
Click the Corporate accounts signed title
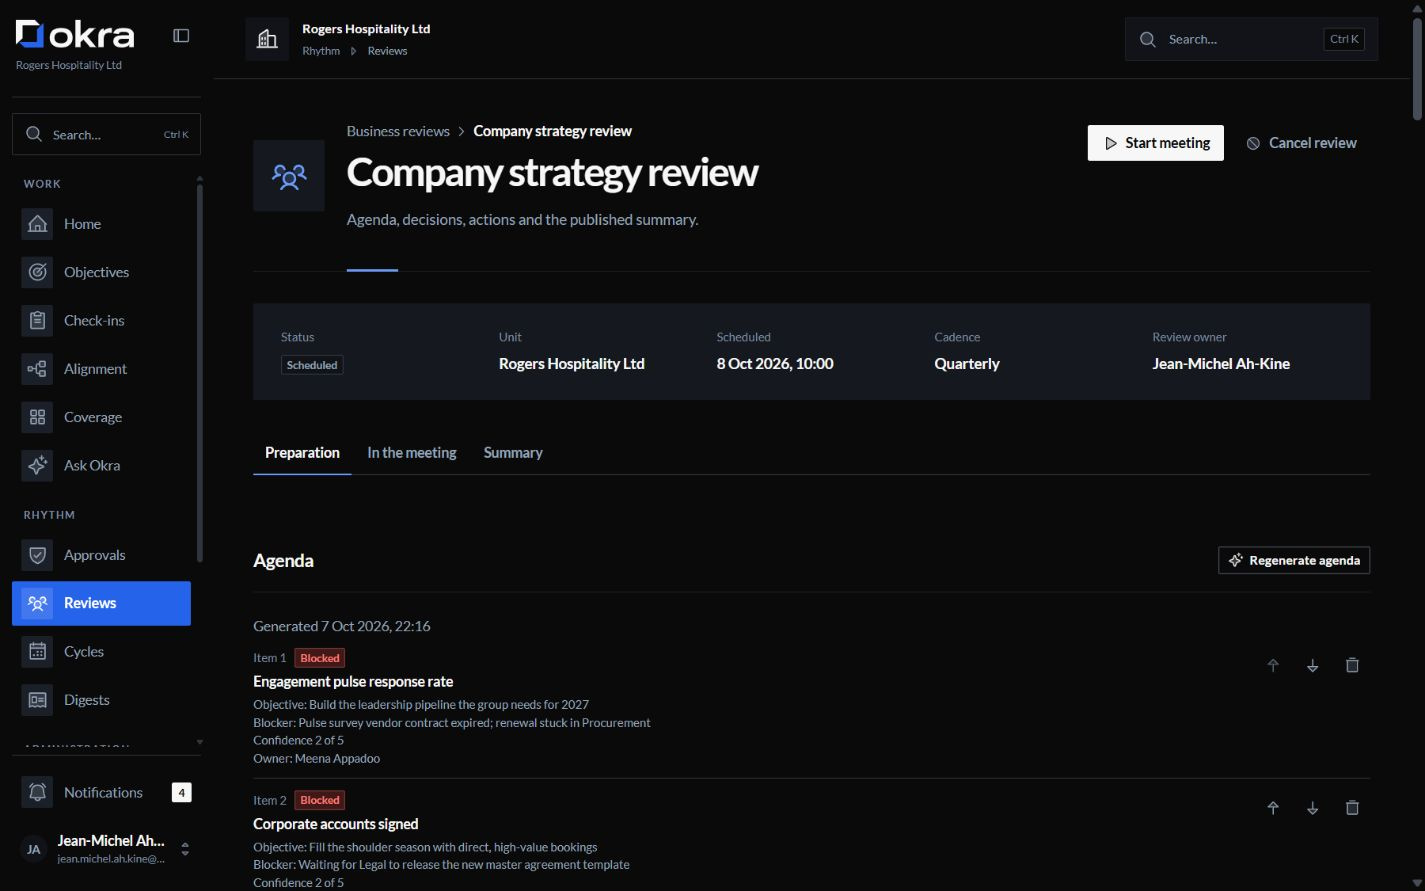tap(336, 824)
